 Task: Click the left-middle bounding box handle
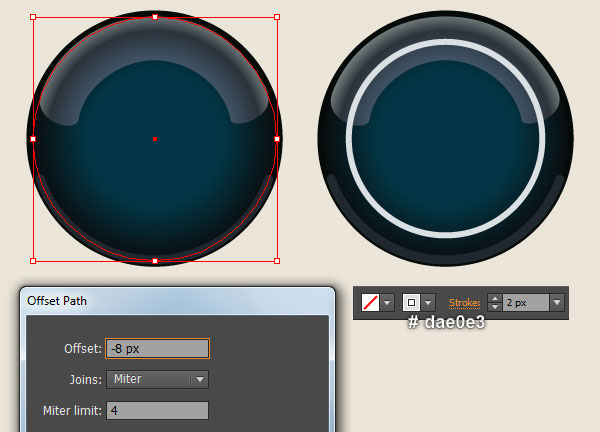[33, 139]
